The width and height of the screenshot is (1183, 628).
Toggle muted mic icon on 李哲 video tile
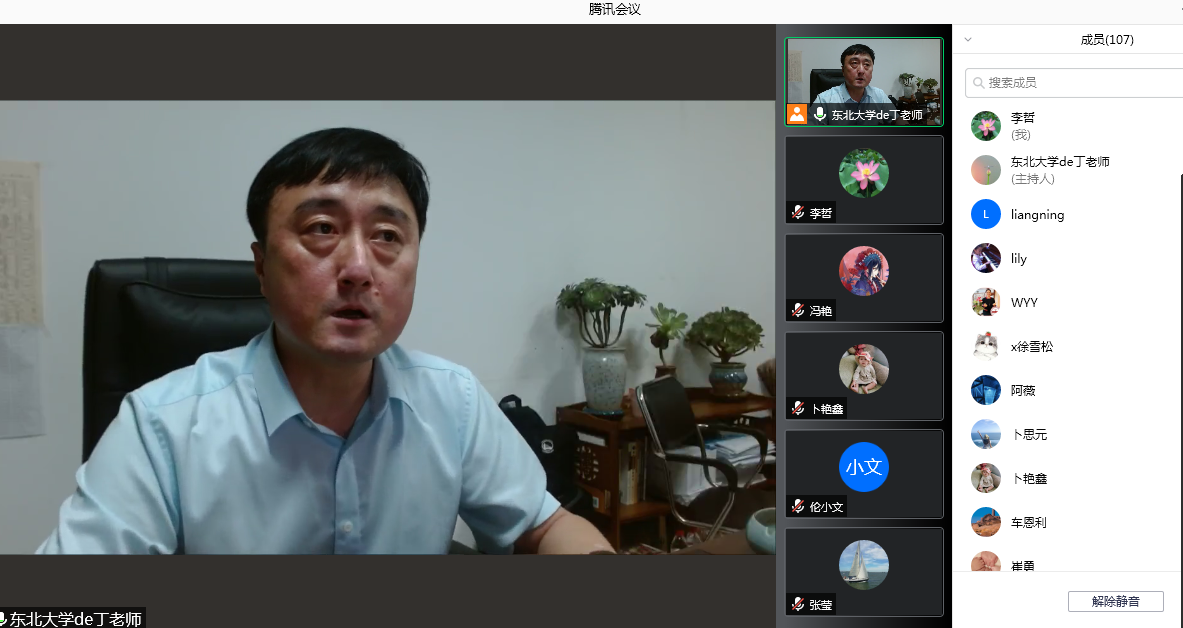coord(798,213)
